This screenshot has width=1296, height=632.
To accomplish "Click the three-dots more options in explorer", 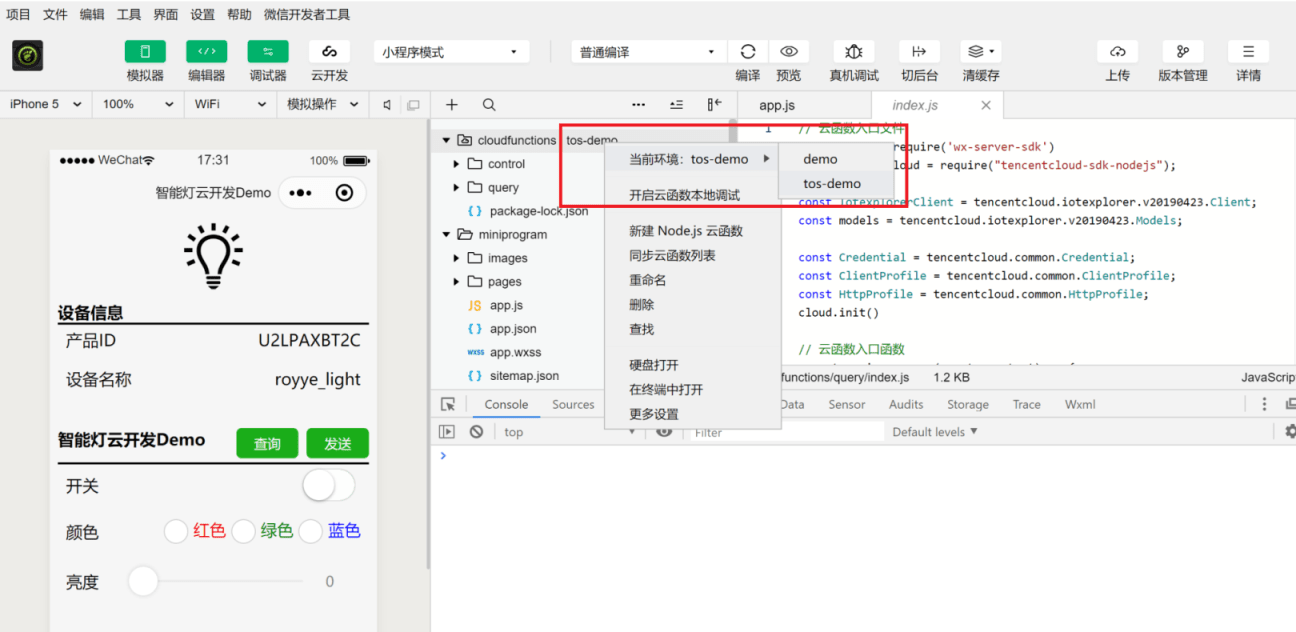I will point(639,104).
